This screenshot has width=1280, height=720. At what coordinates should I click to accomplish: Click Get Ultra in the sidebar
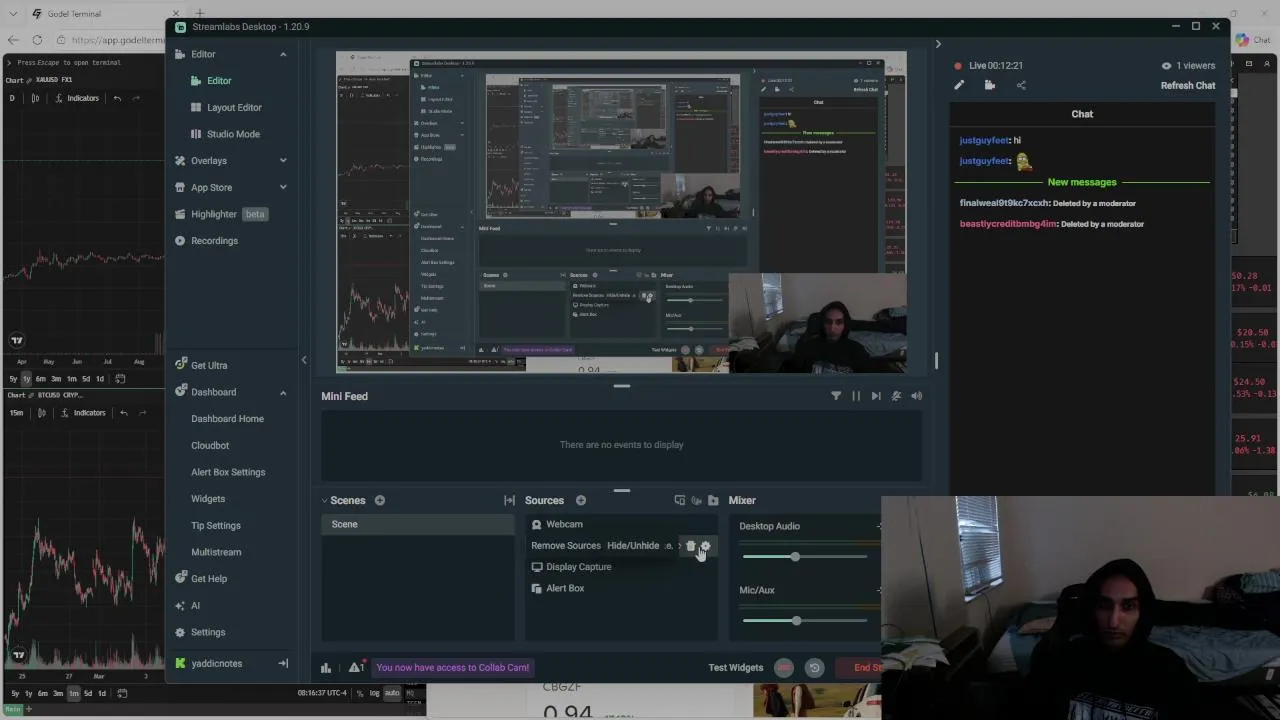point(209,366)
